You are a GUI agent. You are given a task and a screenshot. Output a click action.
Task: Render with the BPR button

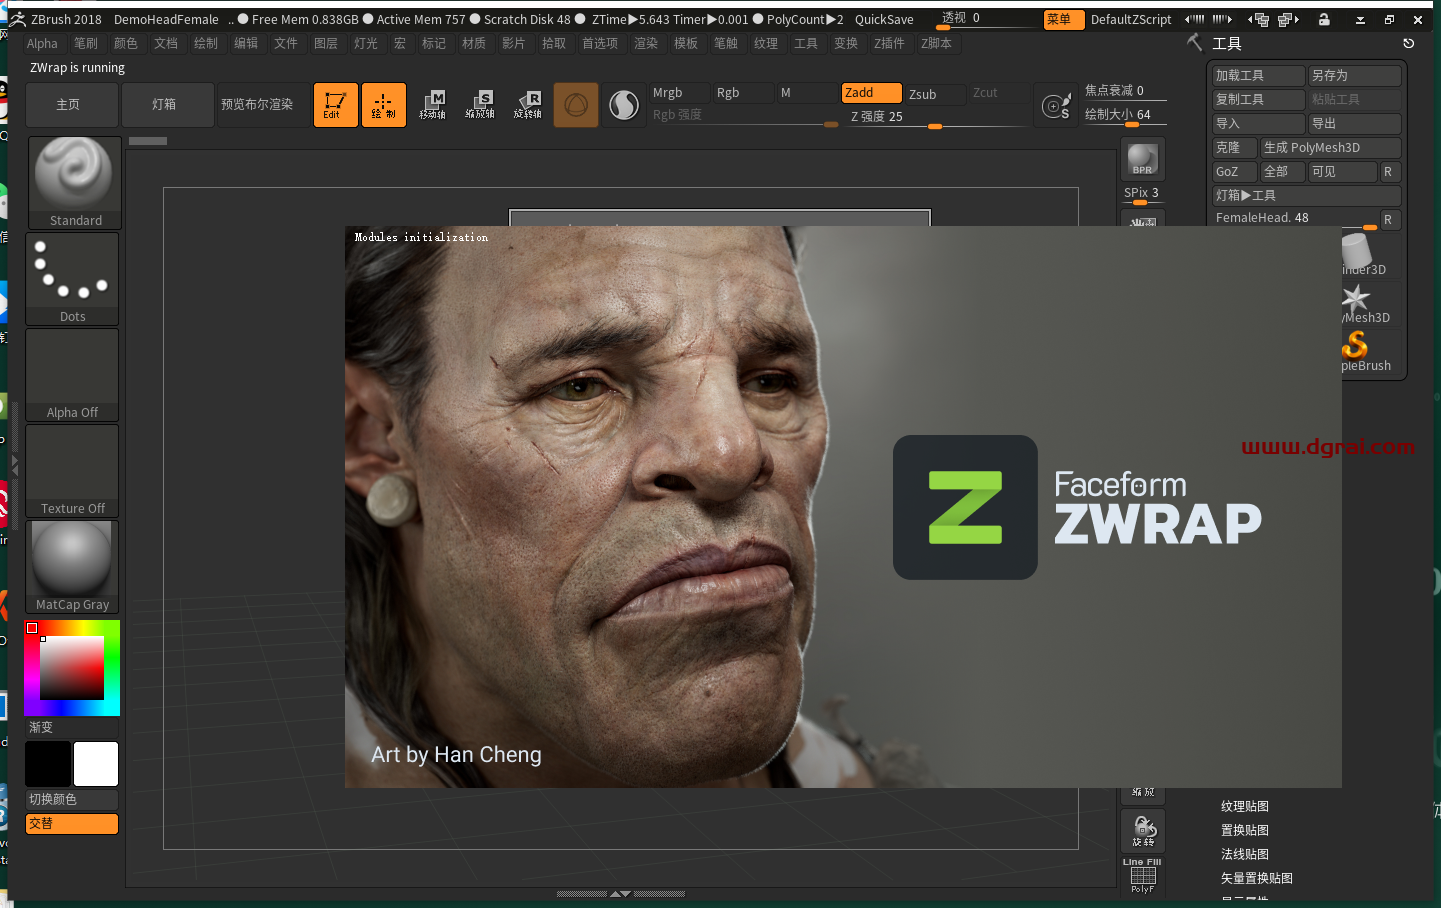[1142, 160]
